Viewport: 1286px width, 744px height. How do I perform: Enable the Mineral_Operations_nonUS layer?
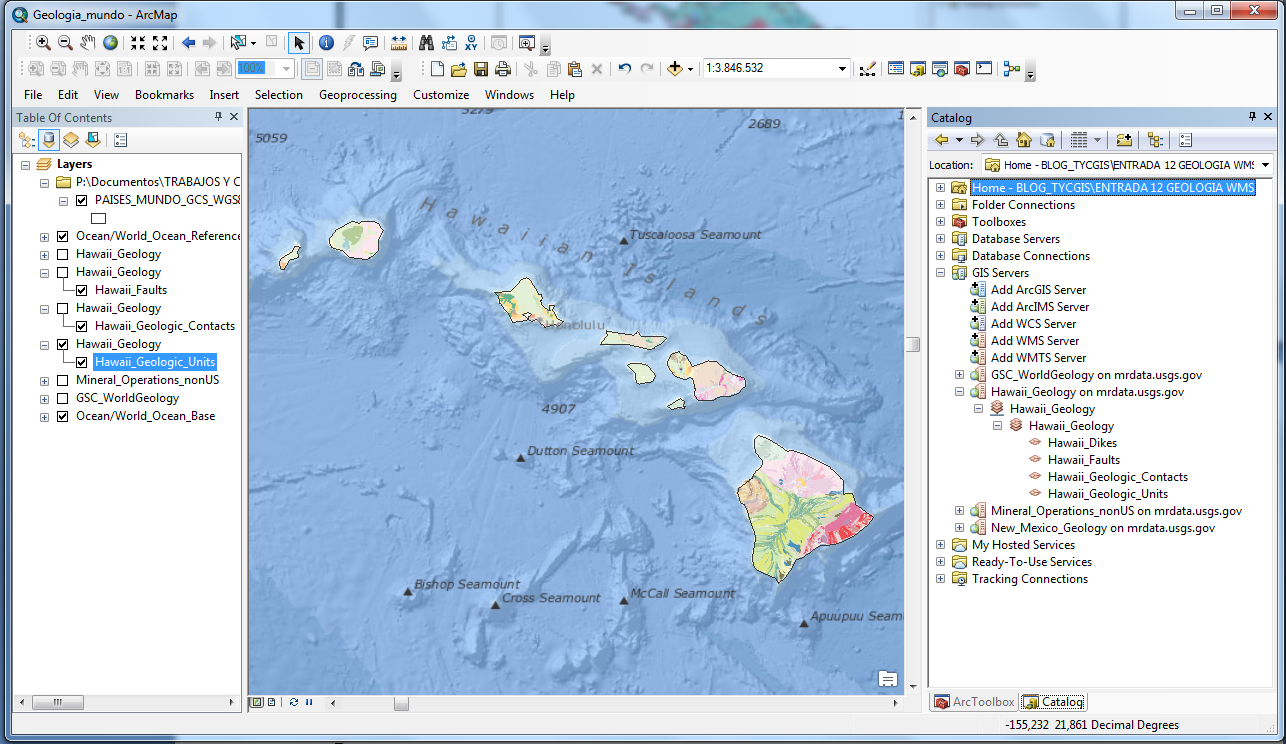[63, 380]
